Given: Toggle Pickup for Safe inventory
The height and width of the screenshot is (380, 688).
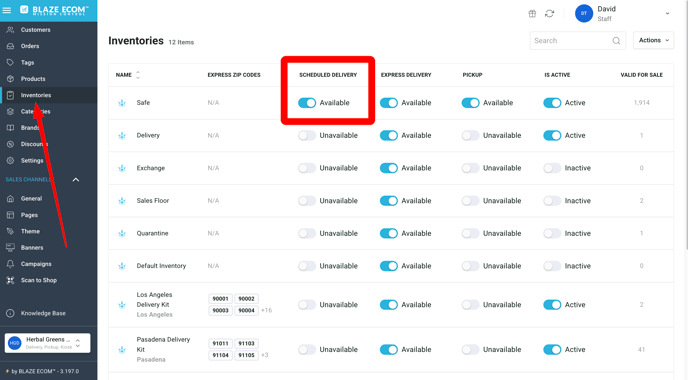Looking at the screenshot, I should coord(470,103).
